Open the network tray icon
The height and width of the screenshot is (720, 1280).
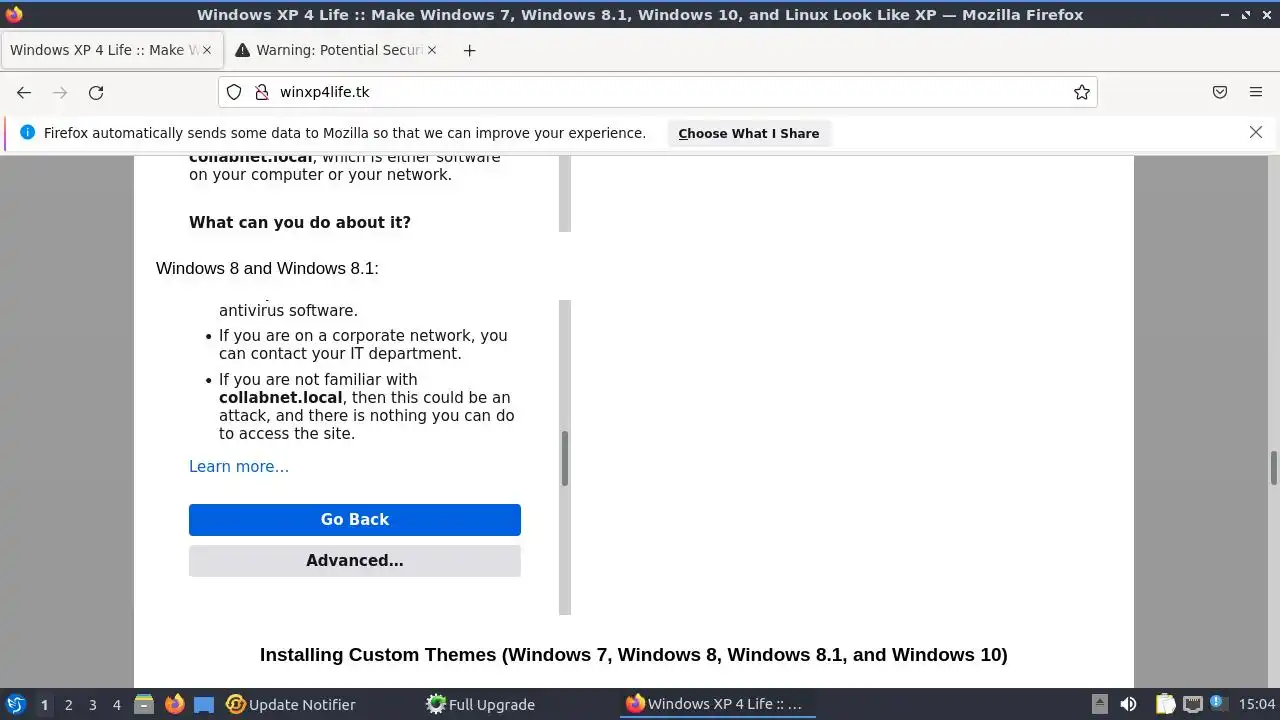point(1192,704)
